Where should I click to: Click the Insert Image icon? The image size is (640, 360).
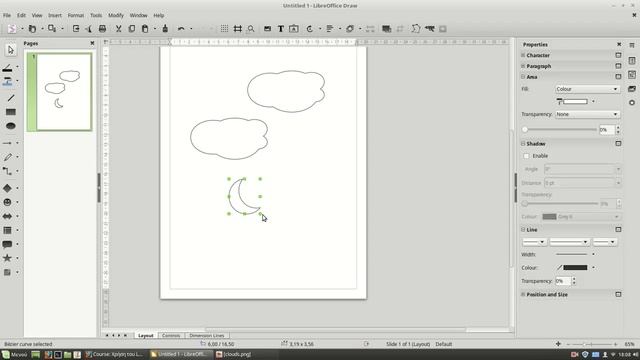point(267,29)
